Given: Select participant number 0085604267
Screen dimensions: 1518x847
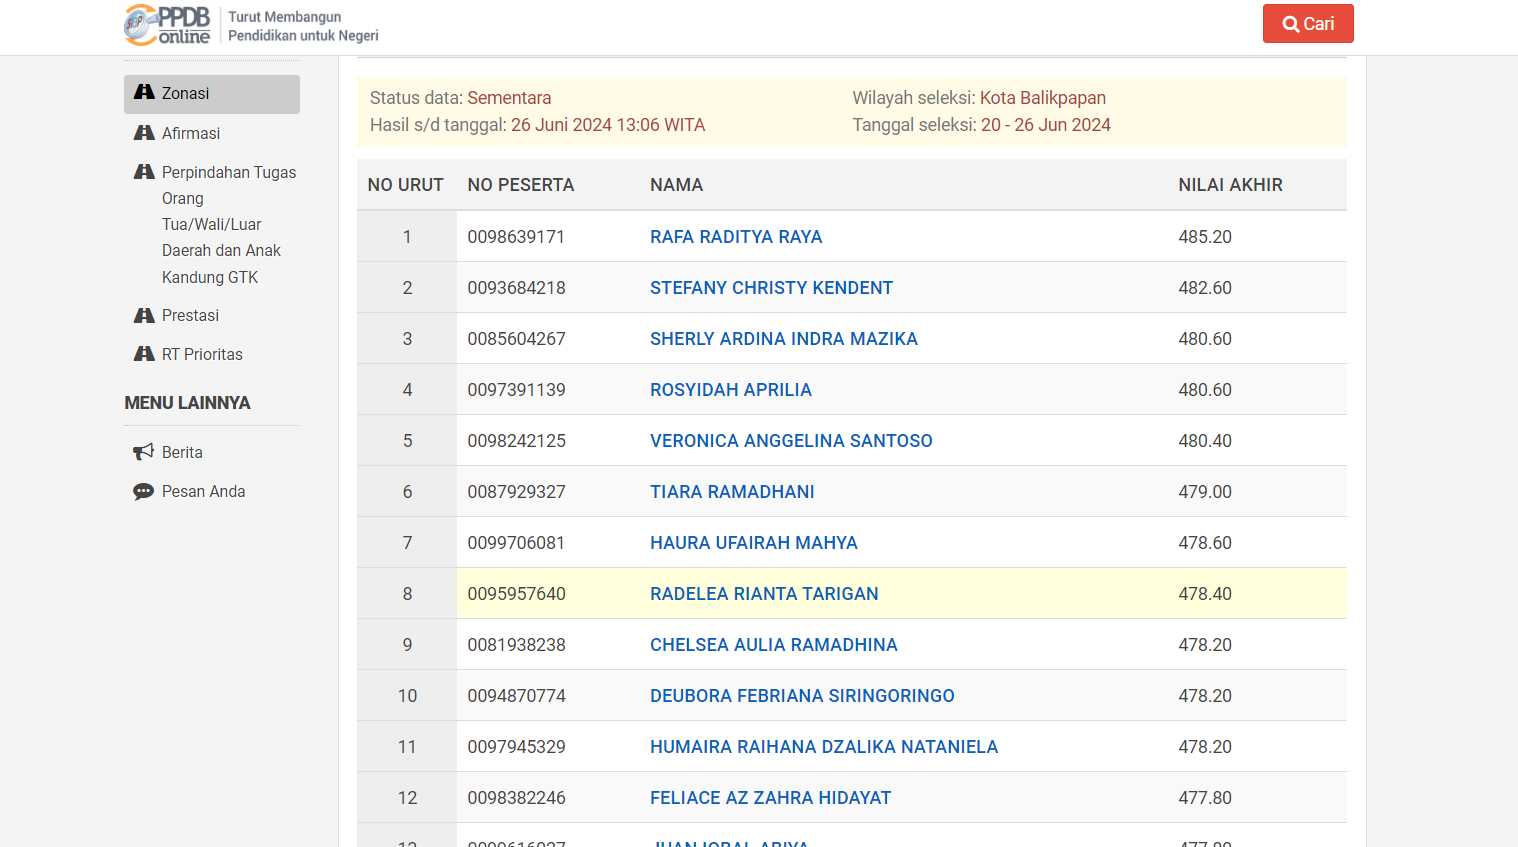Looking at the screenshot, I should [516, 339].
